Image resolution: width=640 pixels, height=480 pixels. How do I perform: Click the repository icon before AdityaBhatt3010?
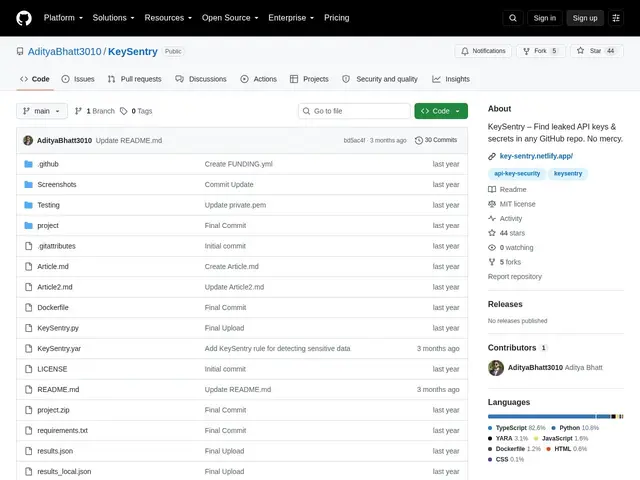(x=20, y=51)
